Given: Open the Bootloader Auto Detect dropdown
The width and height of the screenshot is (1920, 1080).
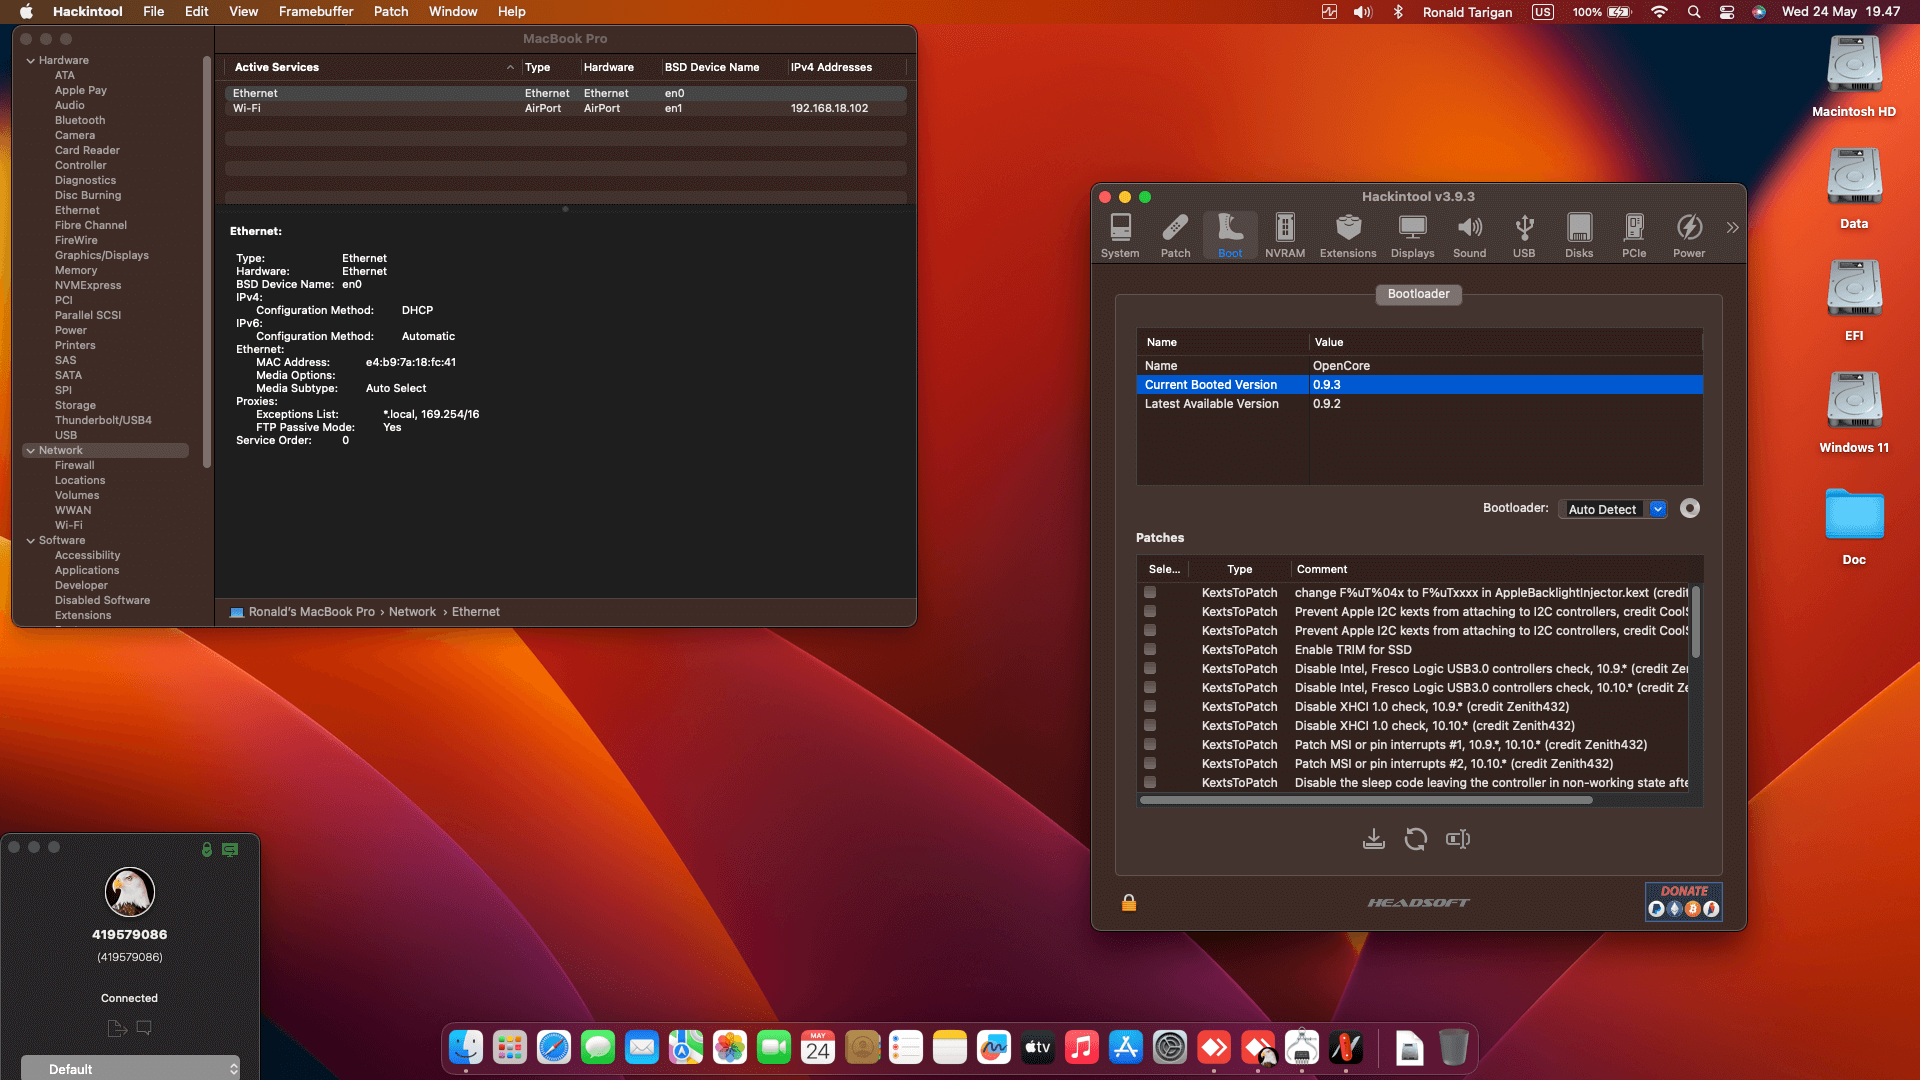Looking at the screenshot, I should pyautogui.click(x=1612, y=509).
